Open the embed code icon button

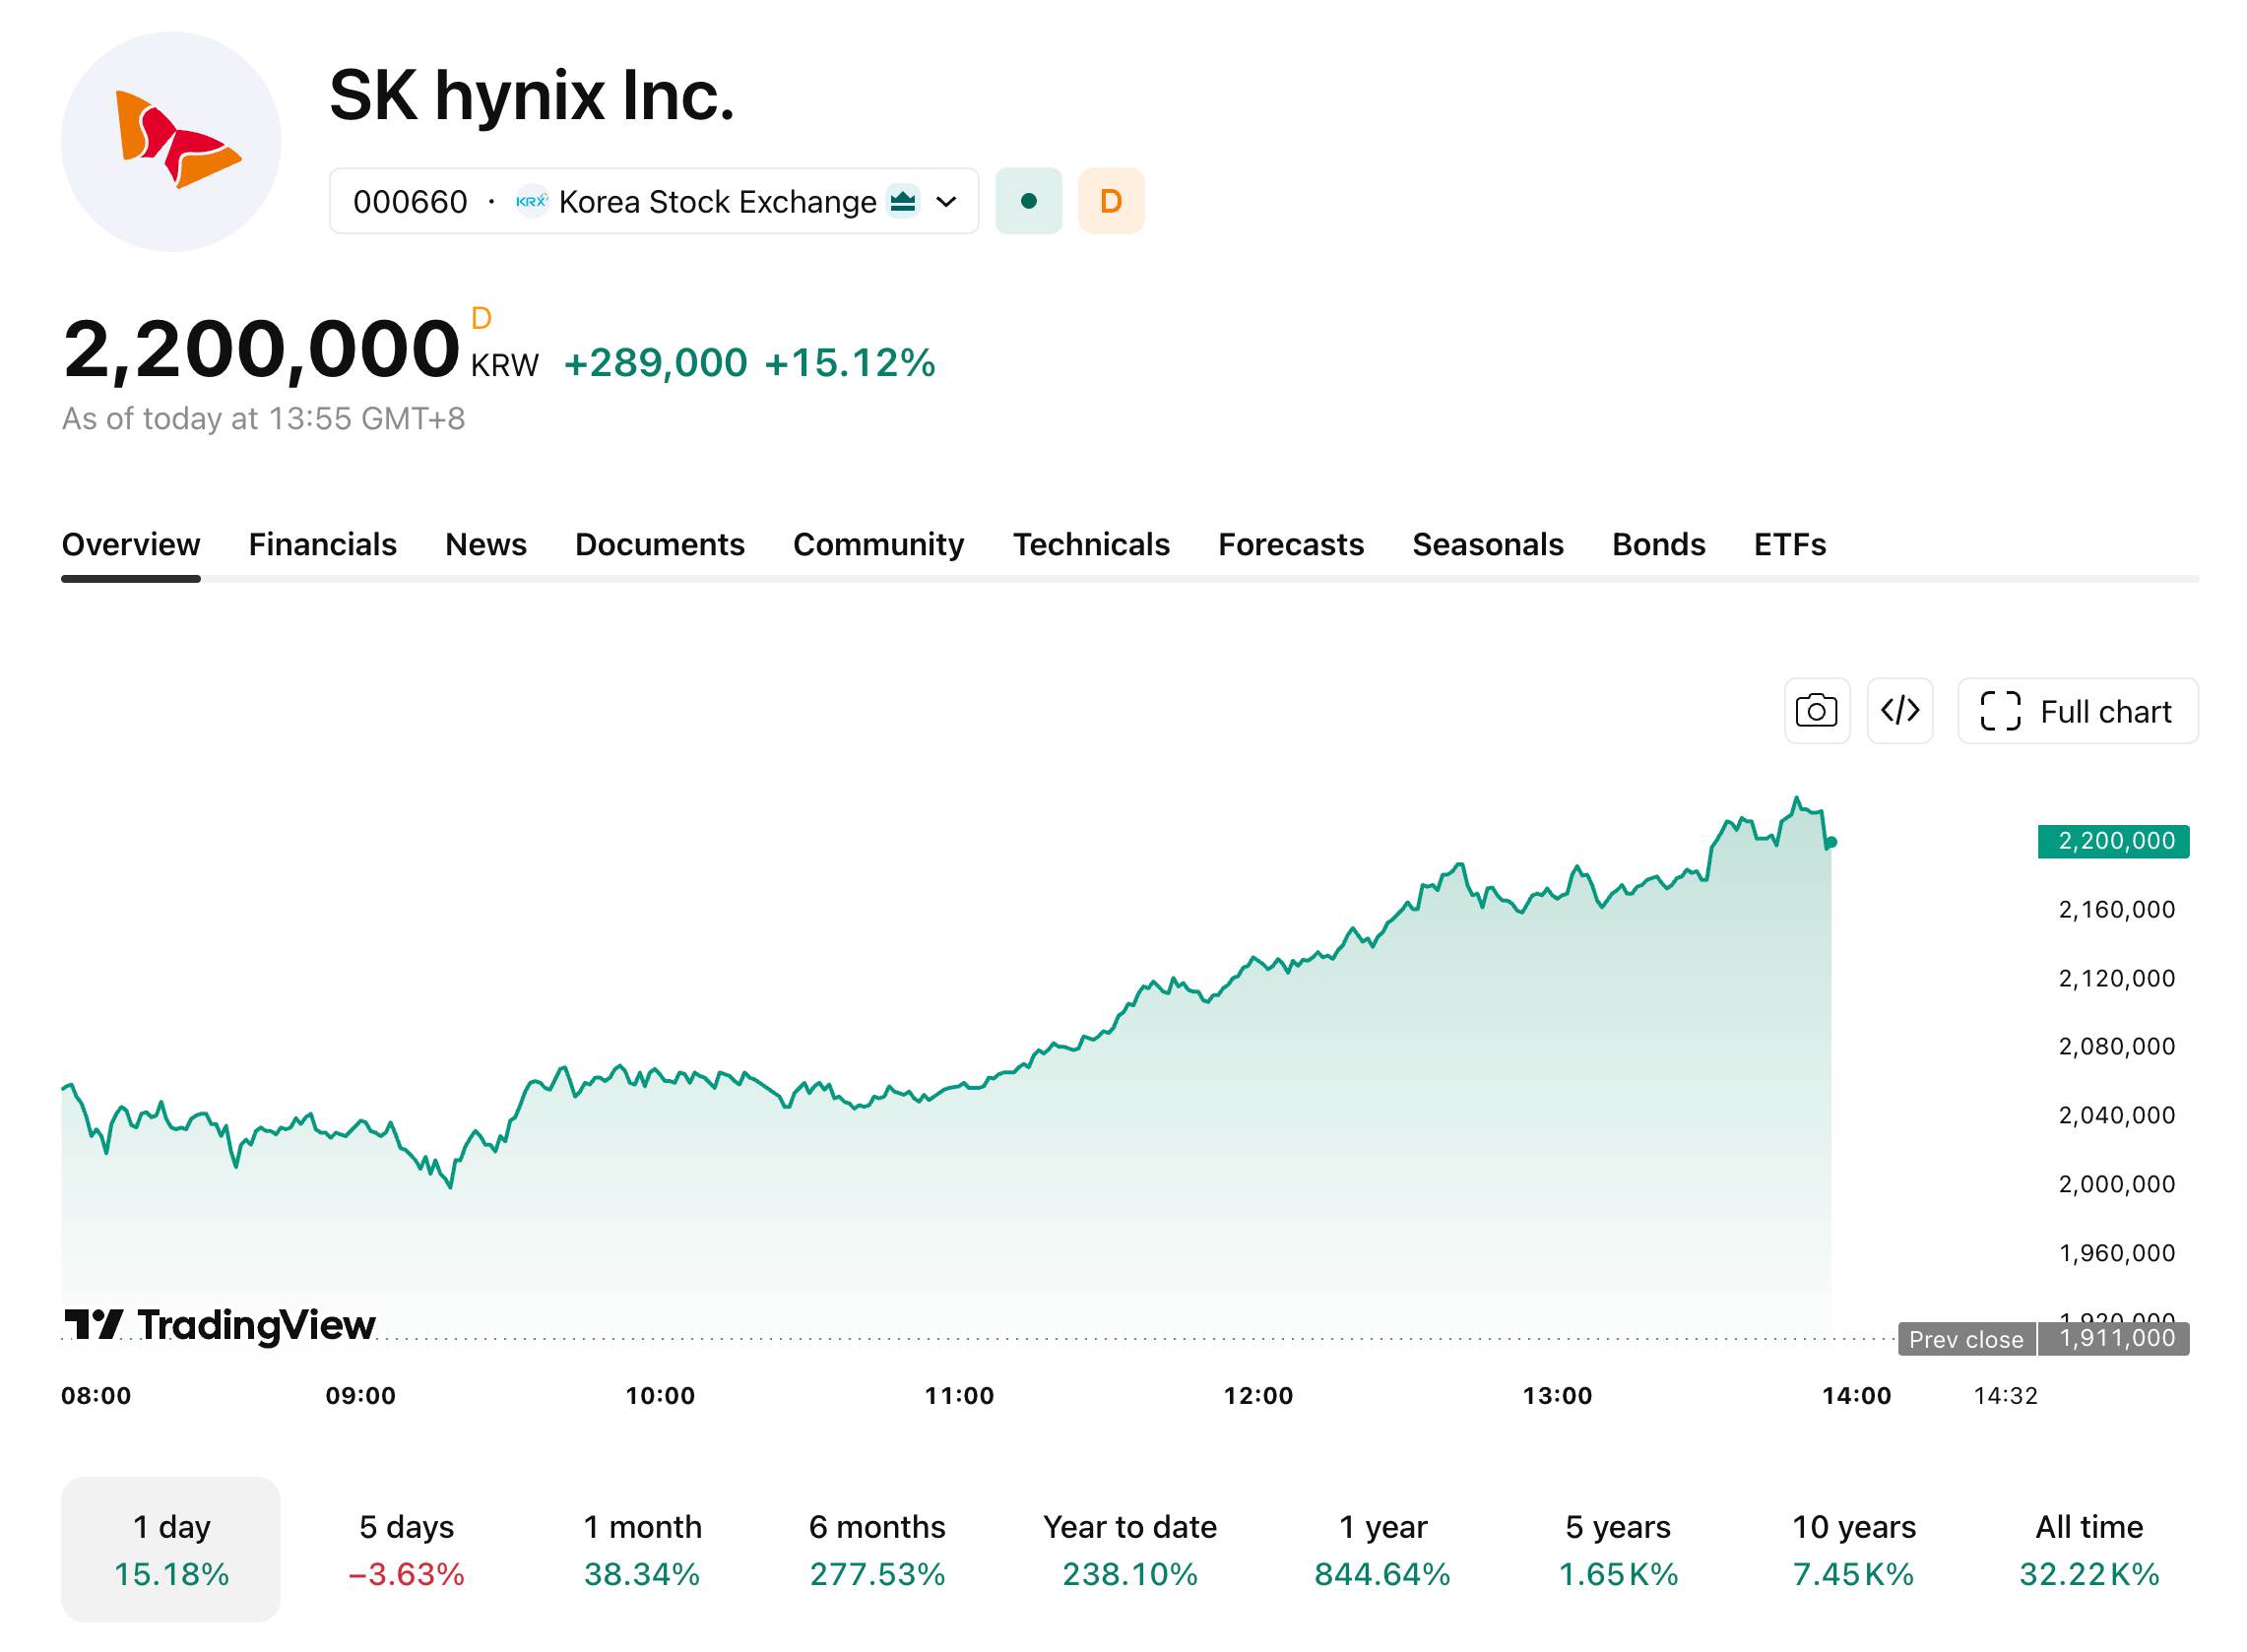pyautogui.click(x=1900, y=711)
